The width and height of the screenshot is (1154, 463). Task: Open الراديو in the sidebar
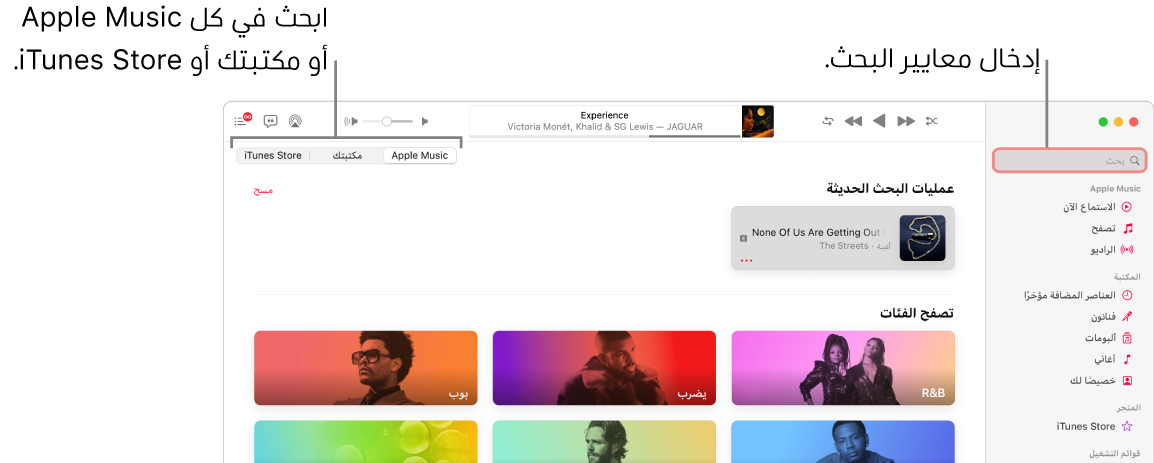coord(1112,250)
